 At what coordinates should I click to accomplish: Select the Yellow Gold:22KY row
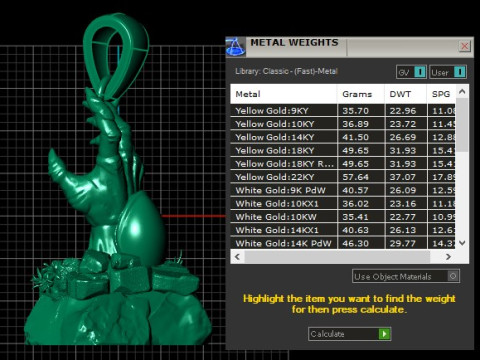[x=343, y=177]
